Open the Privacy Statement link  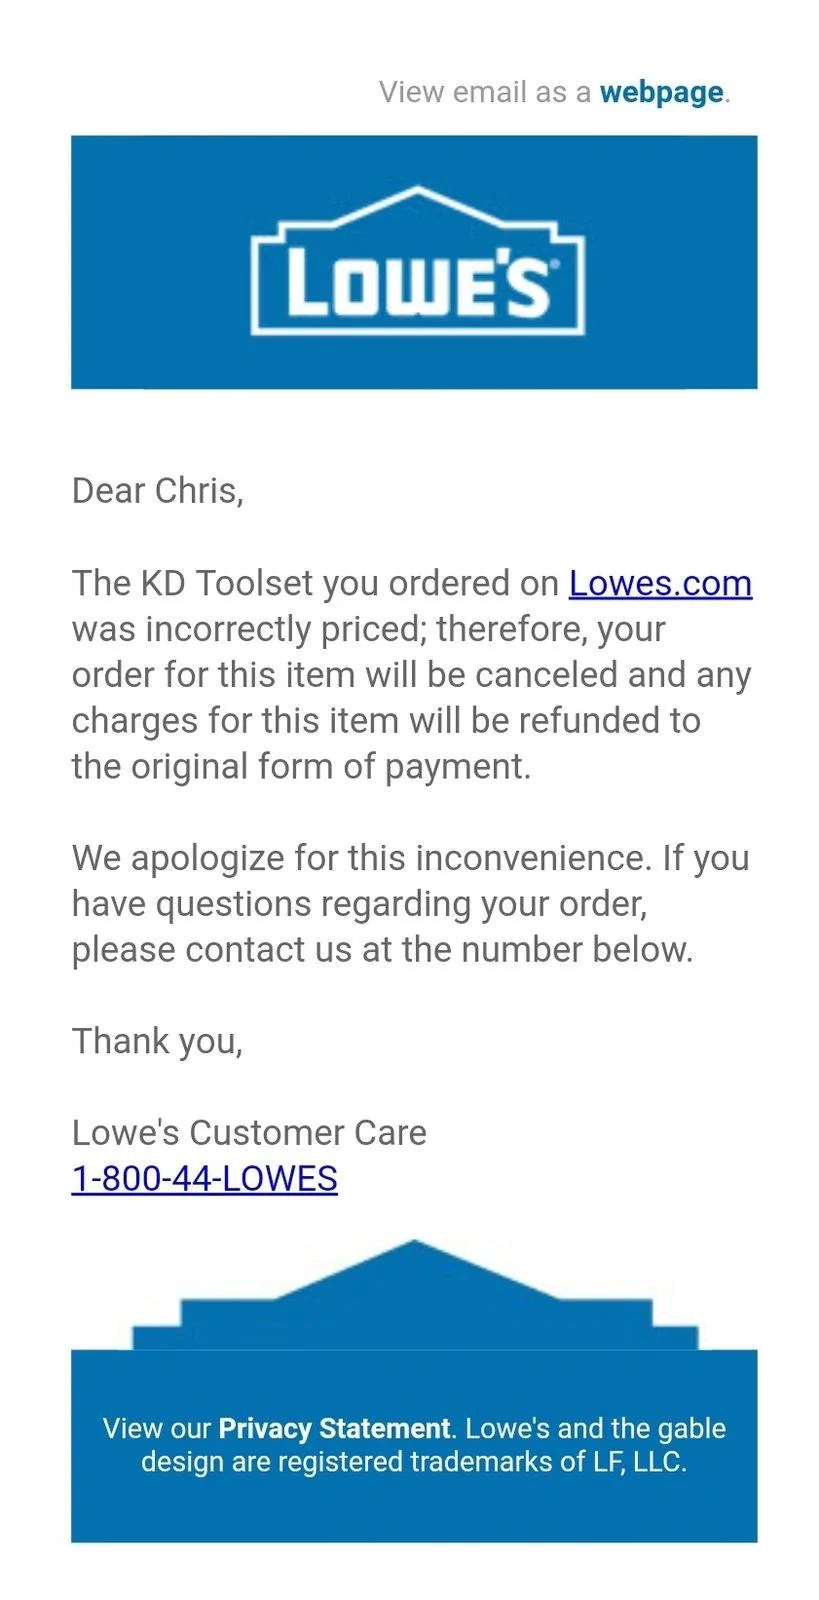[x=334, y=1428]
